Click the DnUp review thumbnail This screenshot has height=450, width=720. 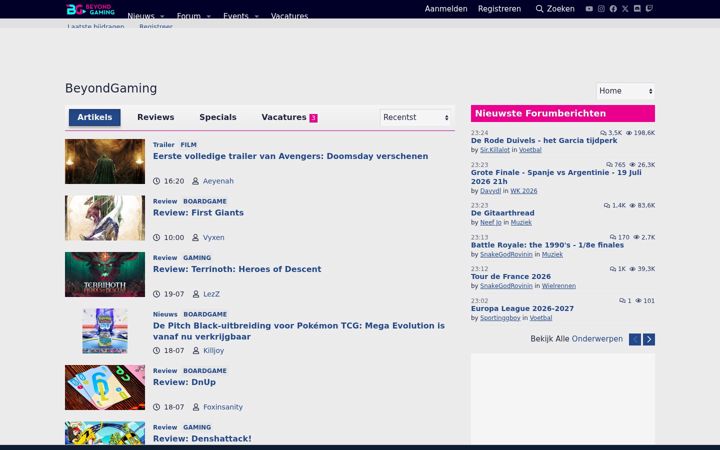point(105,388)
